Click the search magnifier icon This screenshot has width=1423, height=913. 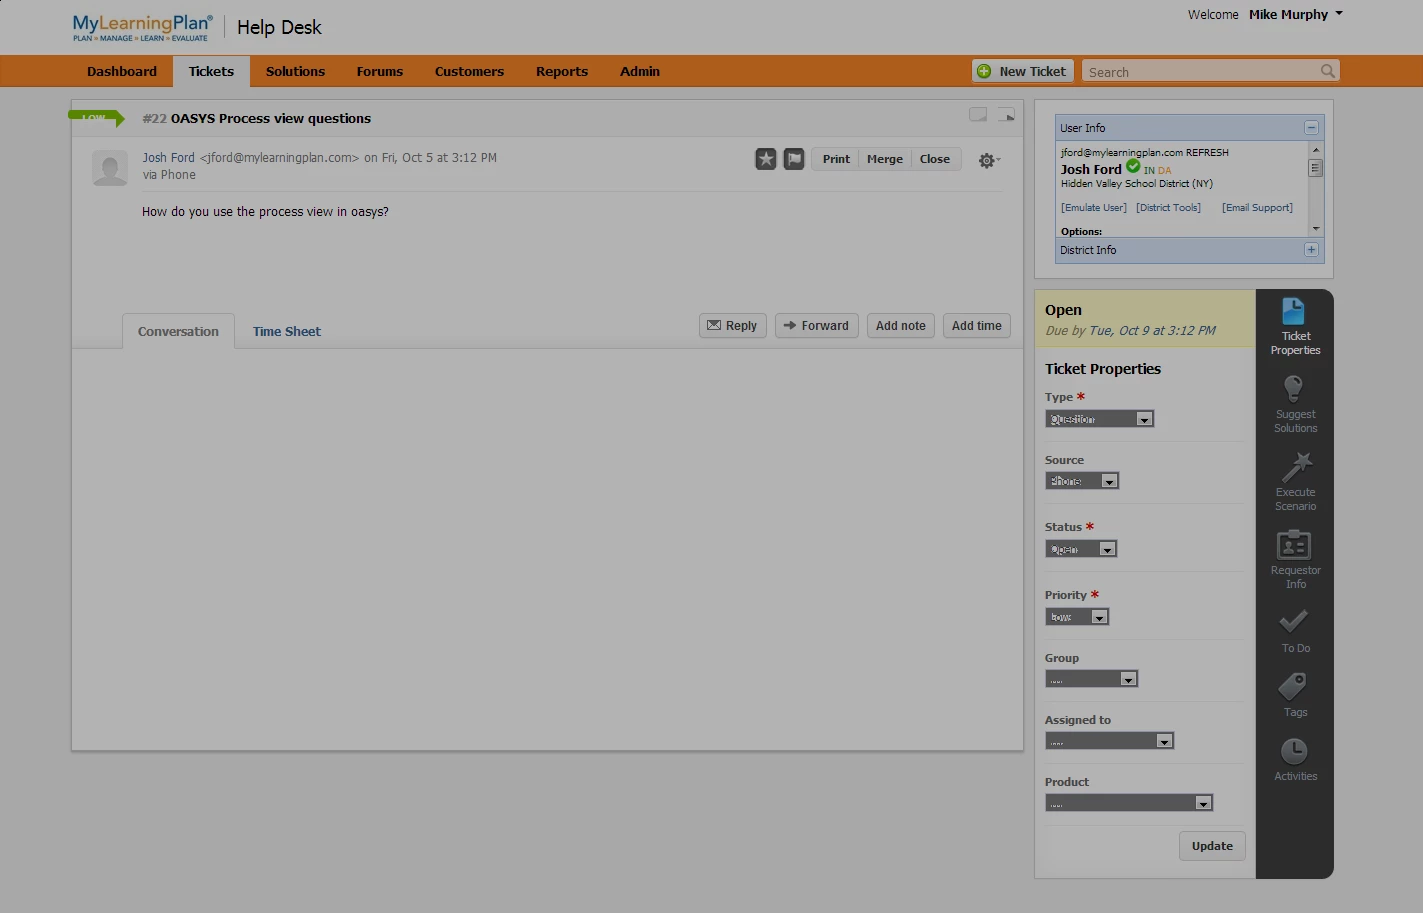pyautogui.click(x=1327, y=71)
